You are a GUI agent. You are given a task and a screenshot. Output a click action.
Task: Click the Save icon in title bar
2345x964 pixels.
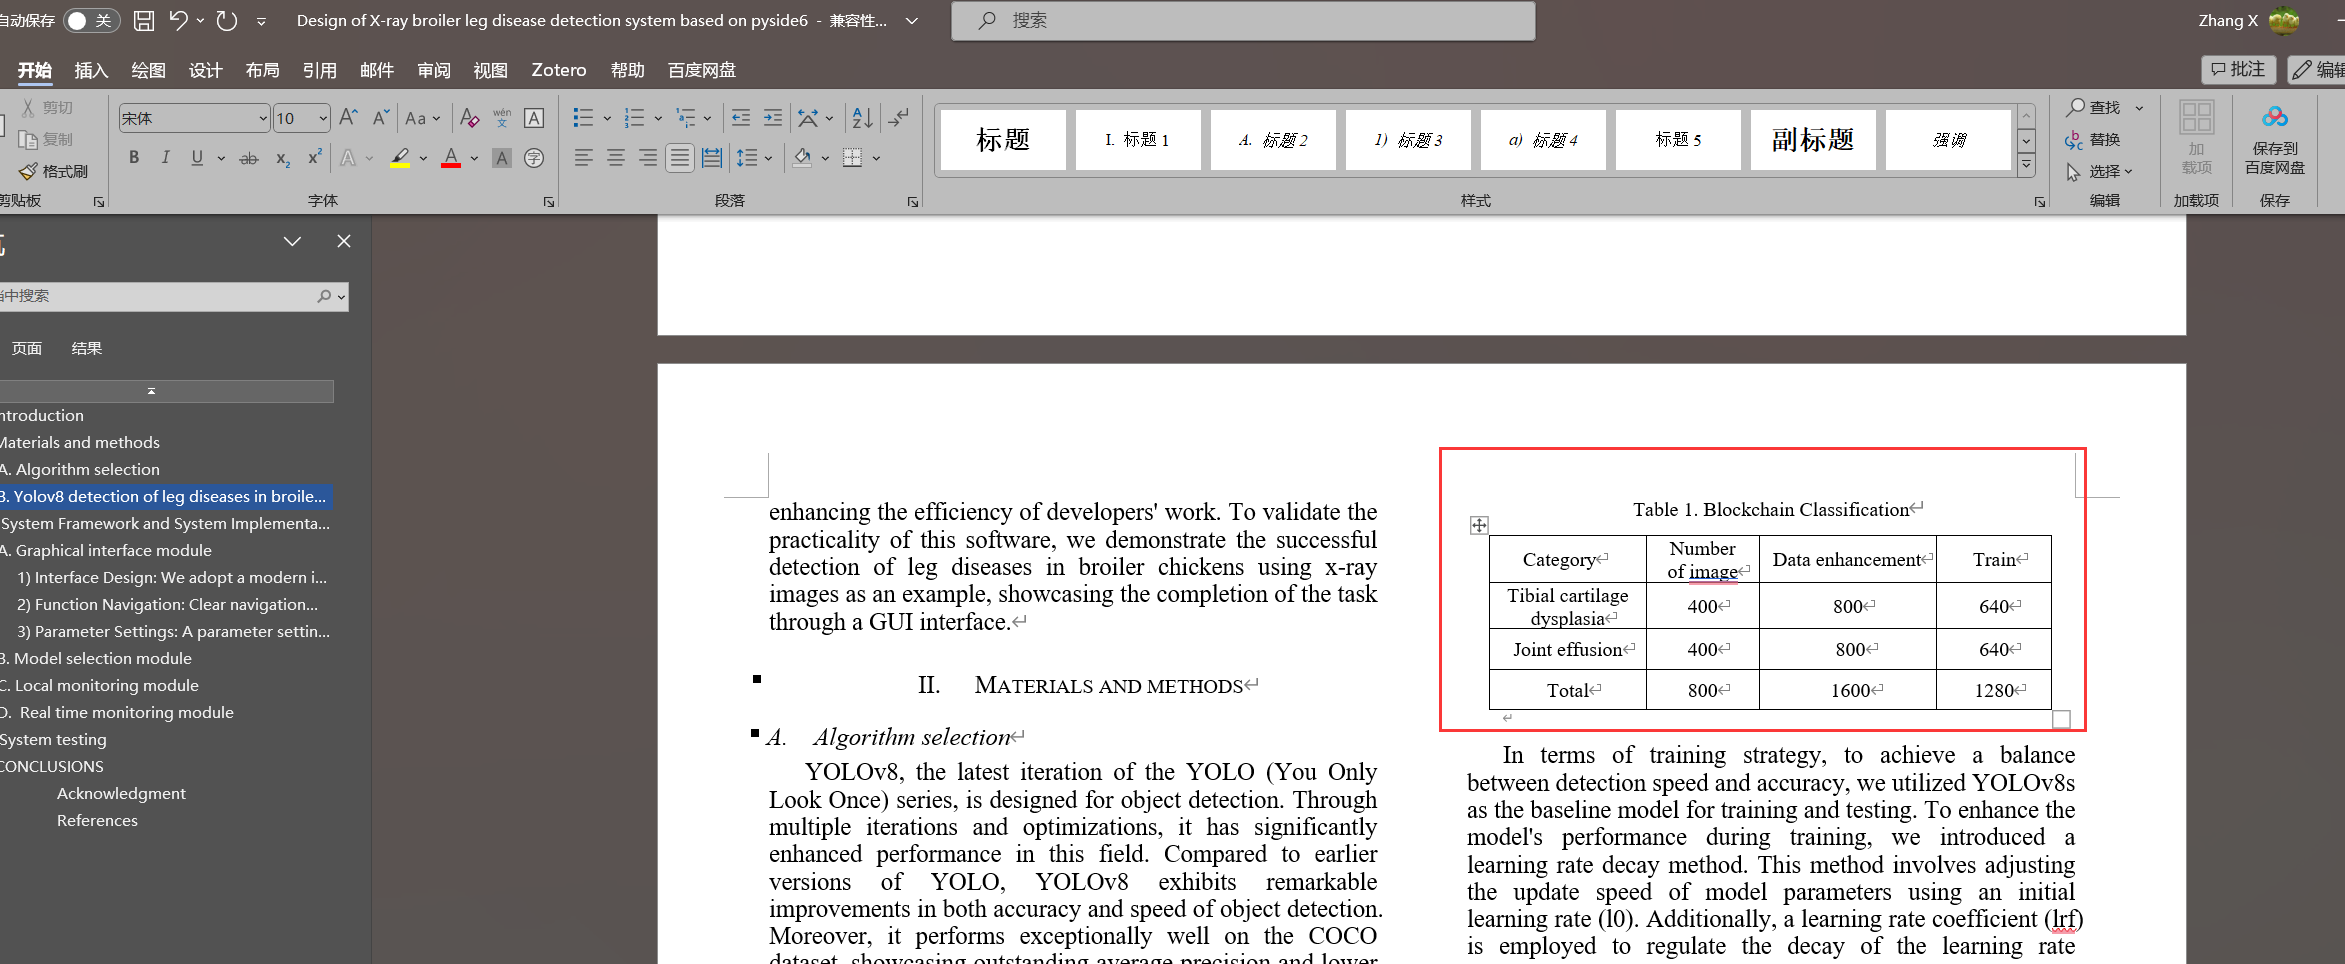(x=144, y=20)
